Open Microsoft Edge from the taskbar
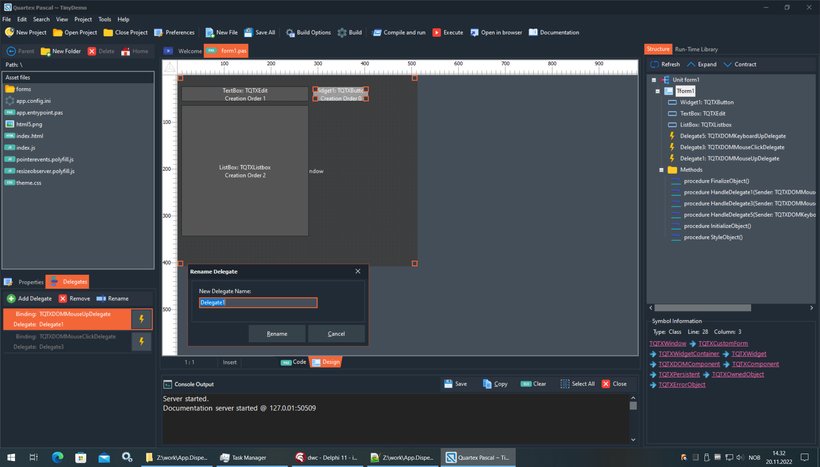820x467 pixels. coord(58,458)
